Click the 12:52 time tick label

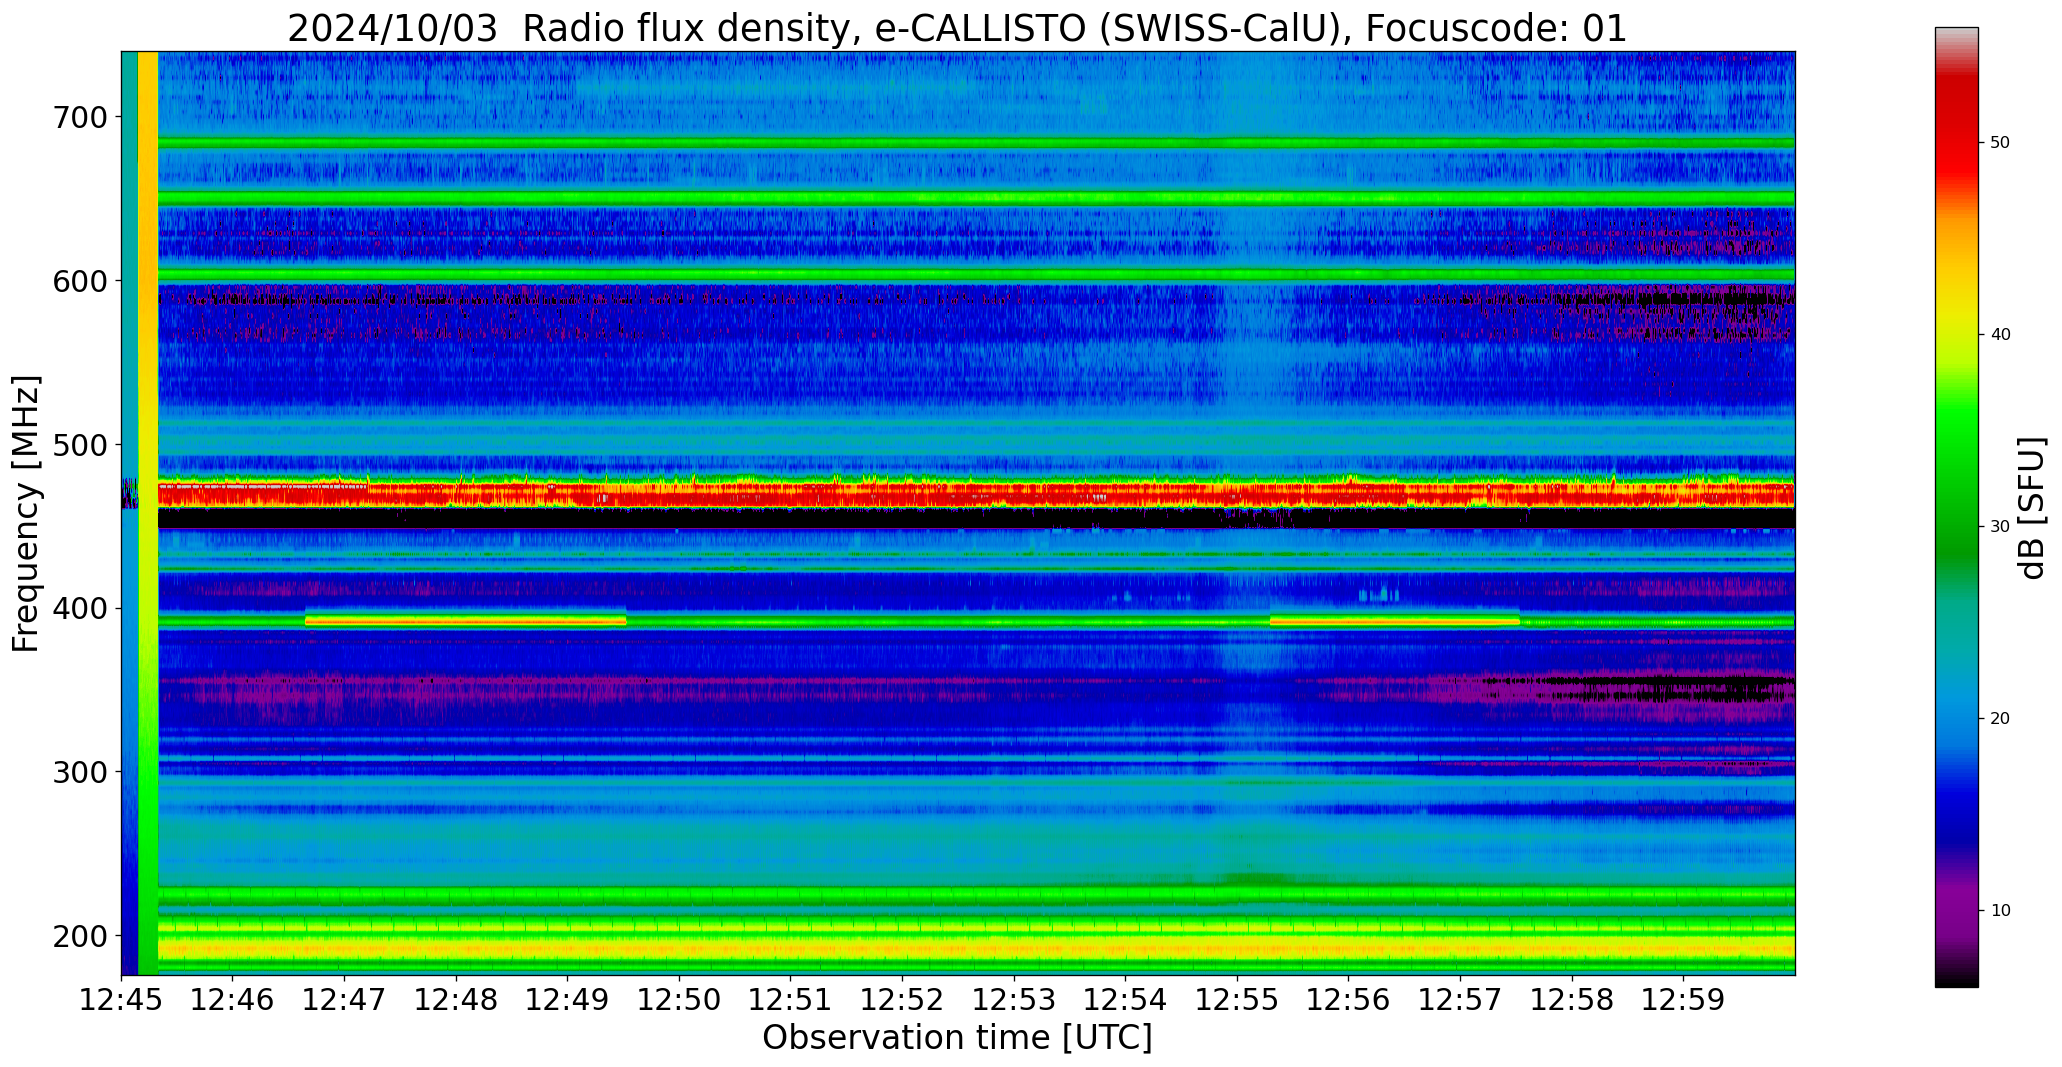click(903, 1000)
